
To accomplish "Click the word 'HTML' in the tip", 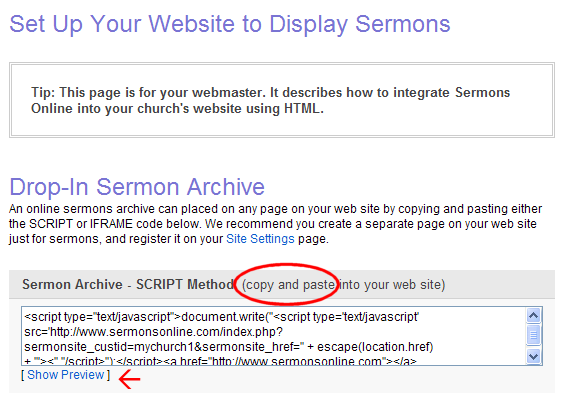I will click(304, 109).
